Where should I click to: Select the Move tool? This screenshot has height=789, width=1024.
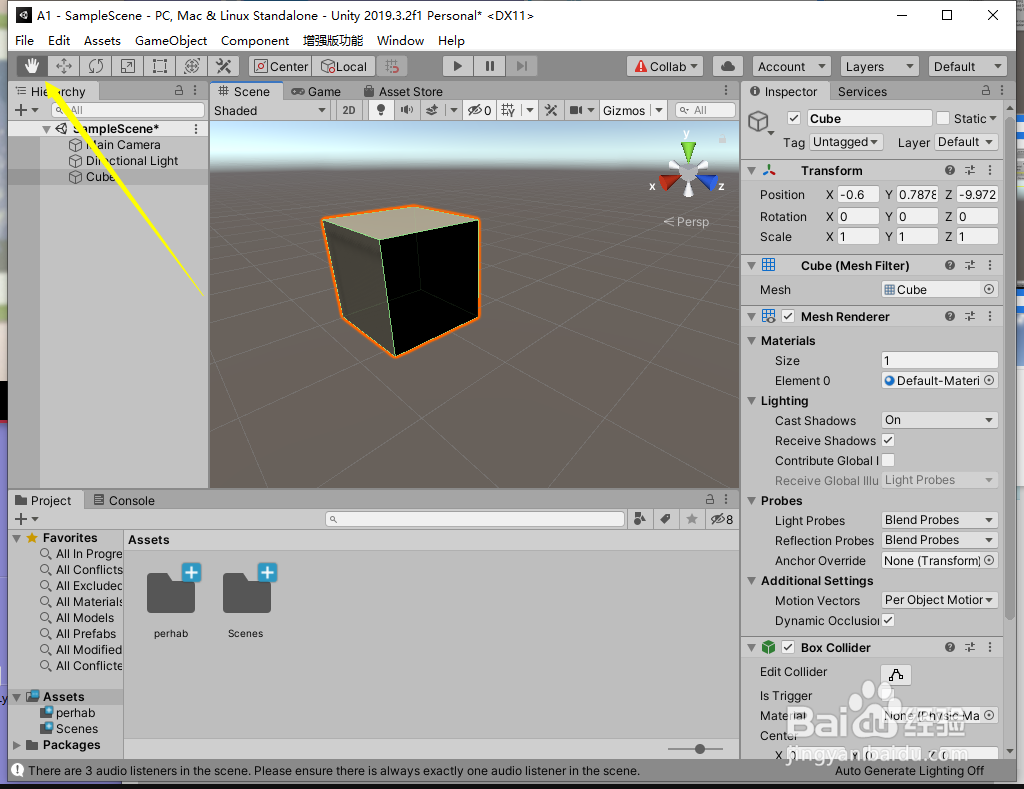[63, 66]
